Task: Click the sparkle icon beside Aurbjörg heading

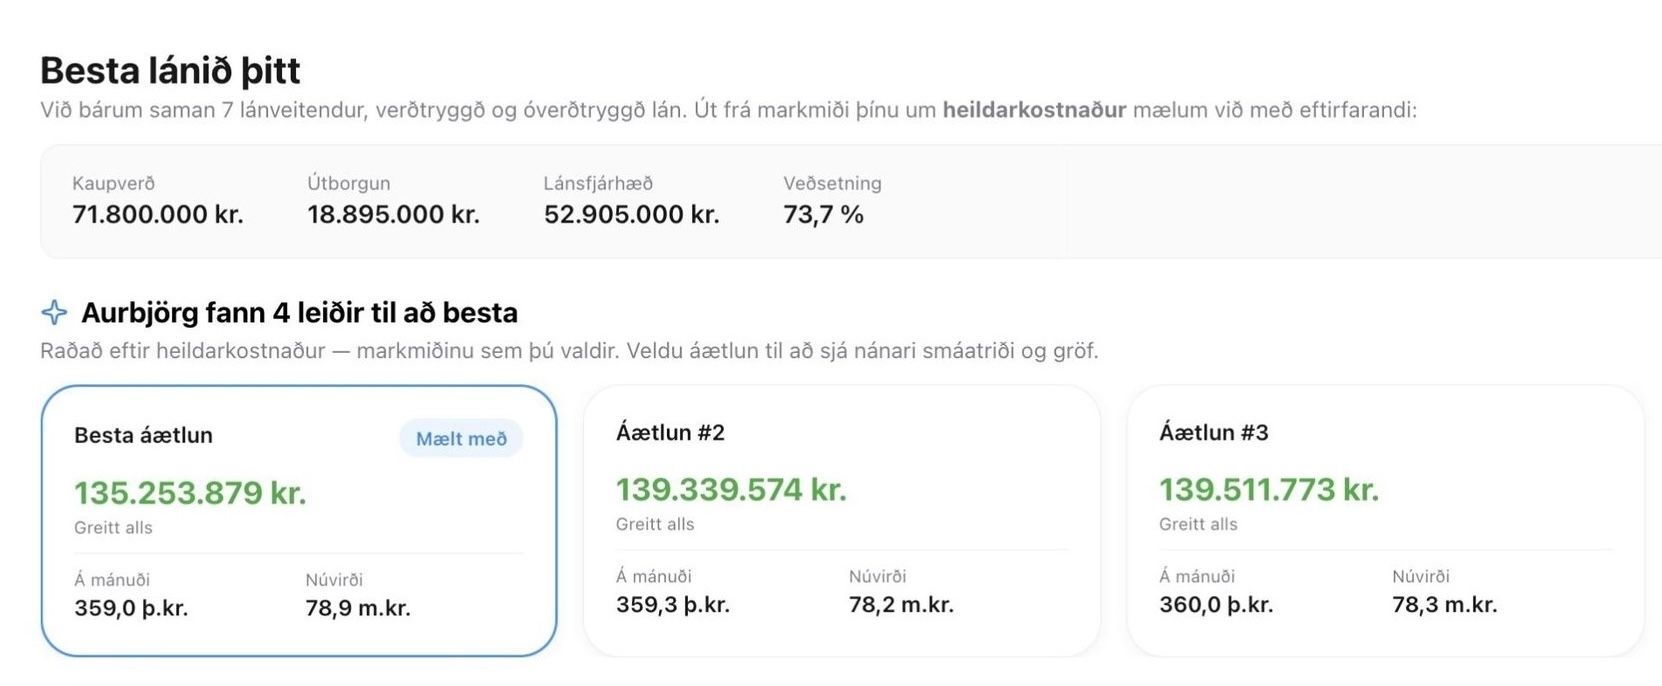Action: [54, 313]
